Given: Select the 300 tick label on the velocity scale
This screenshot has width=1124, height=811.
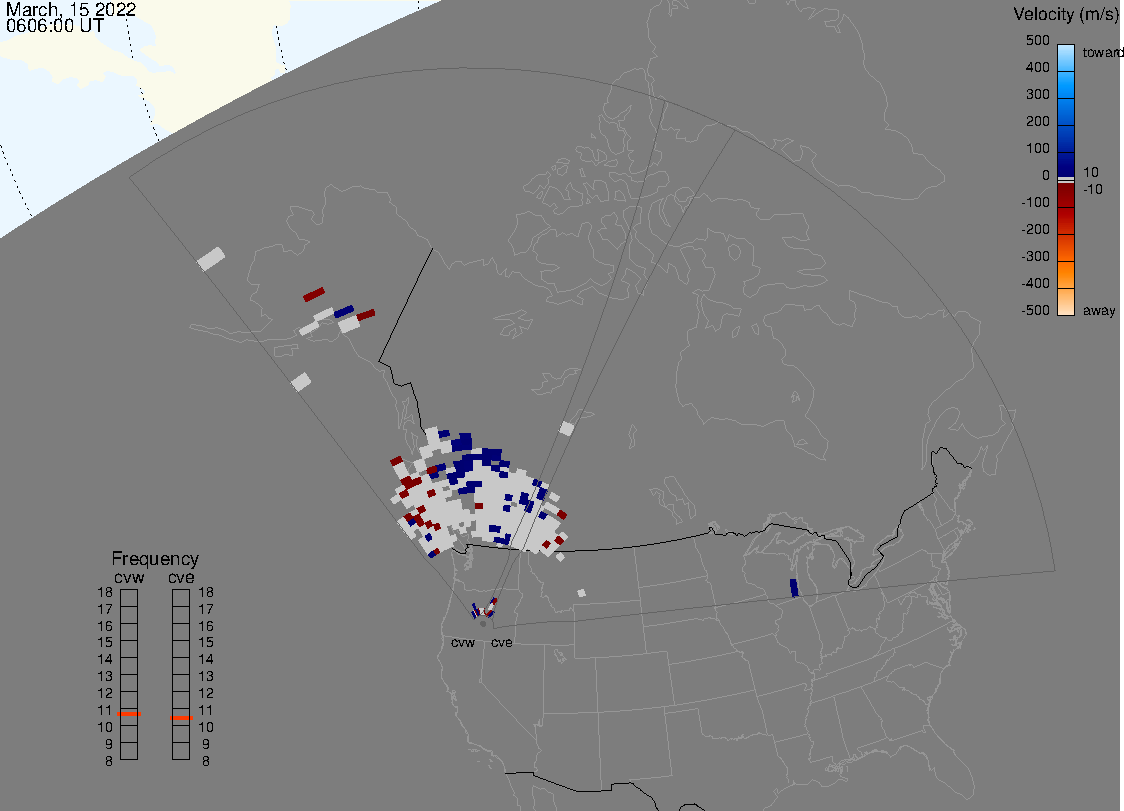Looking at the screenshot, I should 1037,95.
